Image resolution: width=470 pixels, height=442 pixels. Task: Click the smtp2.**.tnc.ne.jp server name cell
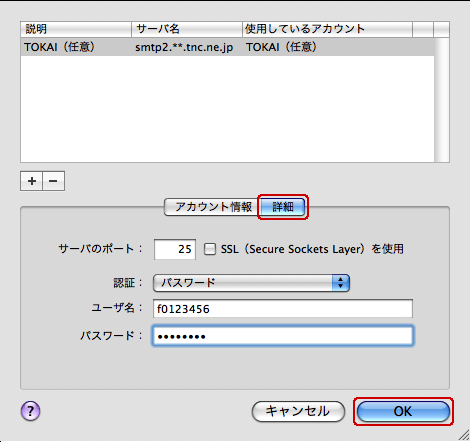coord(184,47)
